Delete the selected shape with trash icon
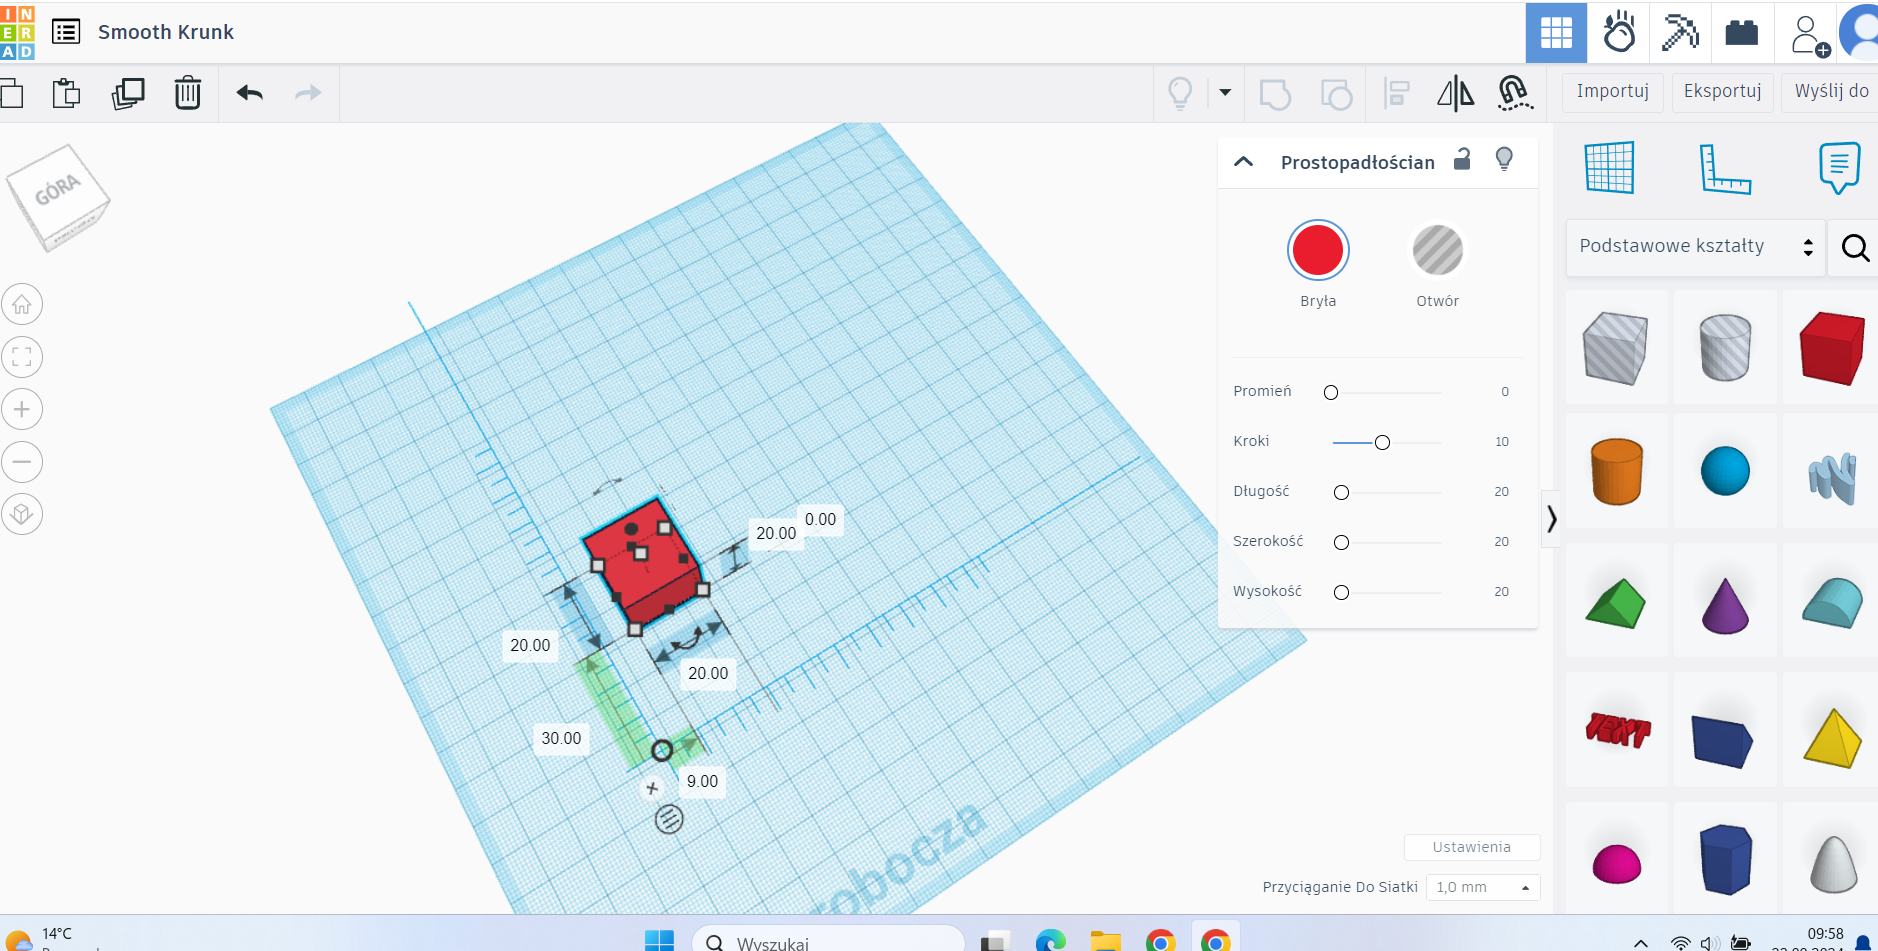Viewport: 1878px width, 951px height. click(187, 93)
